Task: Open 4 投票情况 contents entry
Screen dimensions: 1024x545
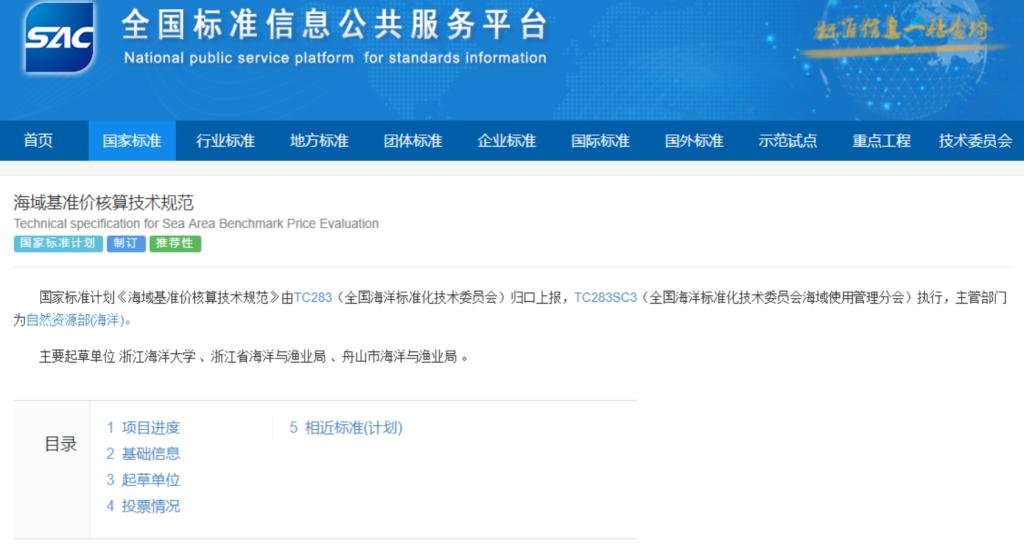Action: click(x=143, y=506)
